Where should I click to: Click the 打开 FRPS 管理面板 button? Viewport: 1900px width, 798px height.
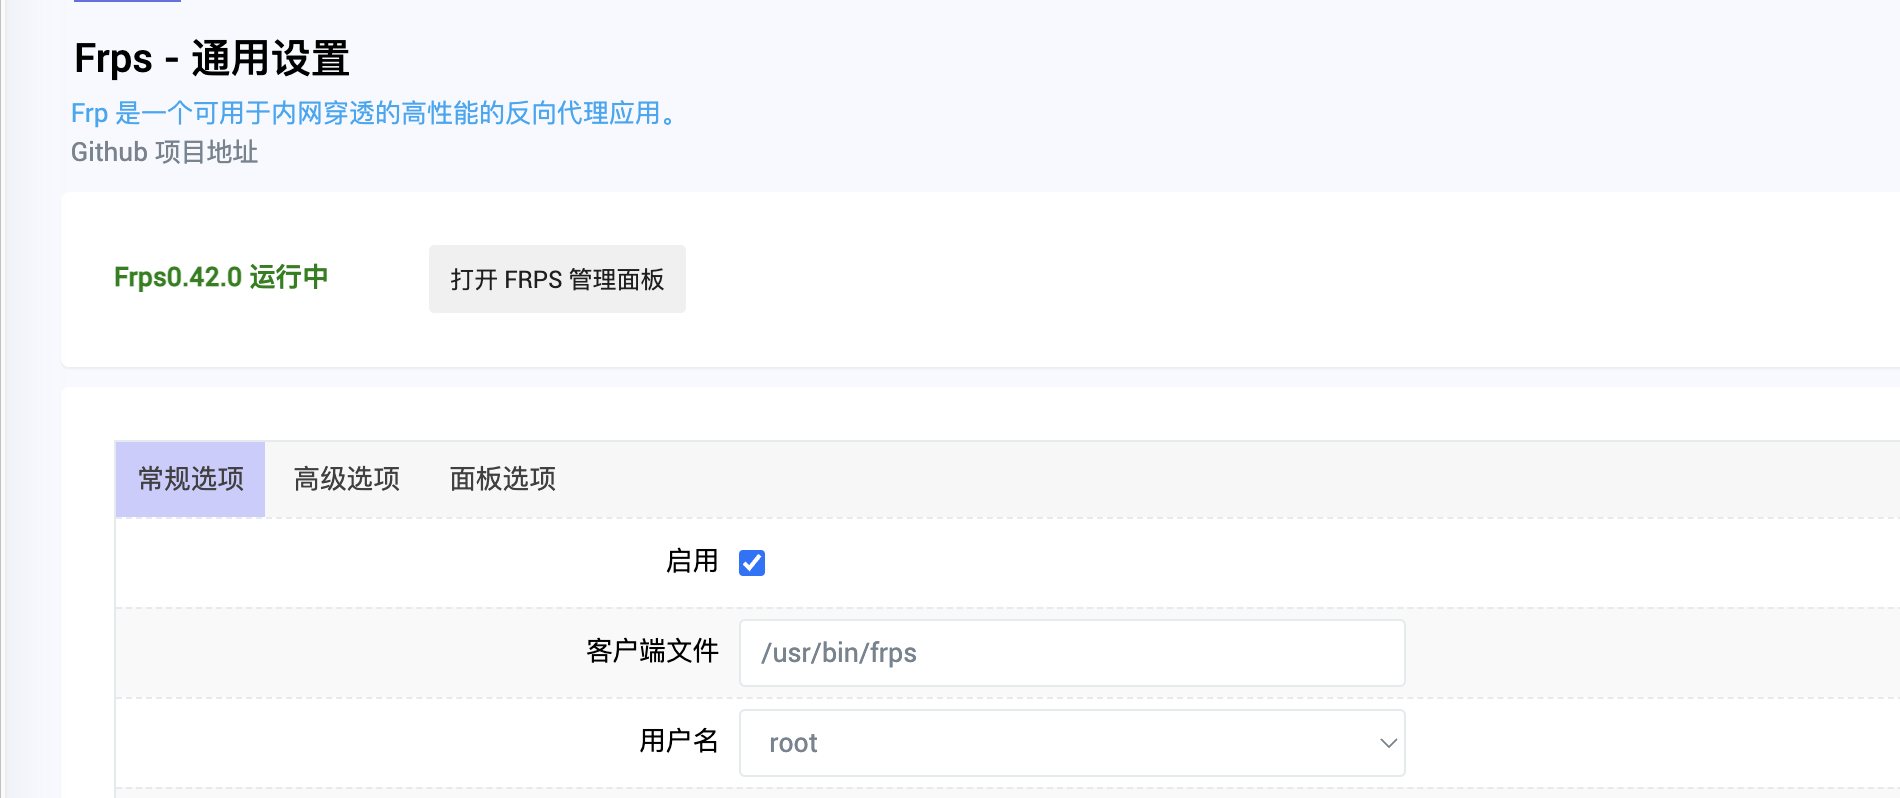(557, 279)
